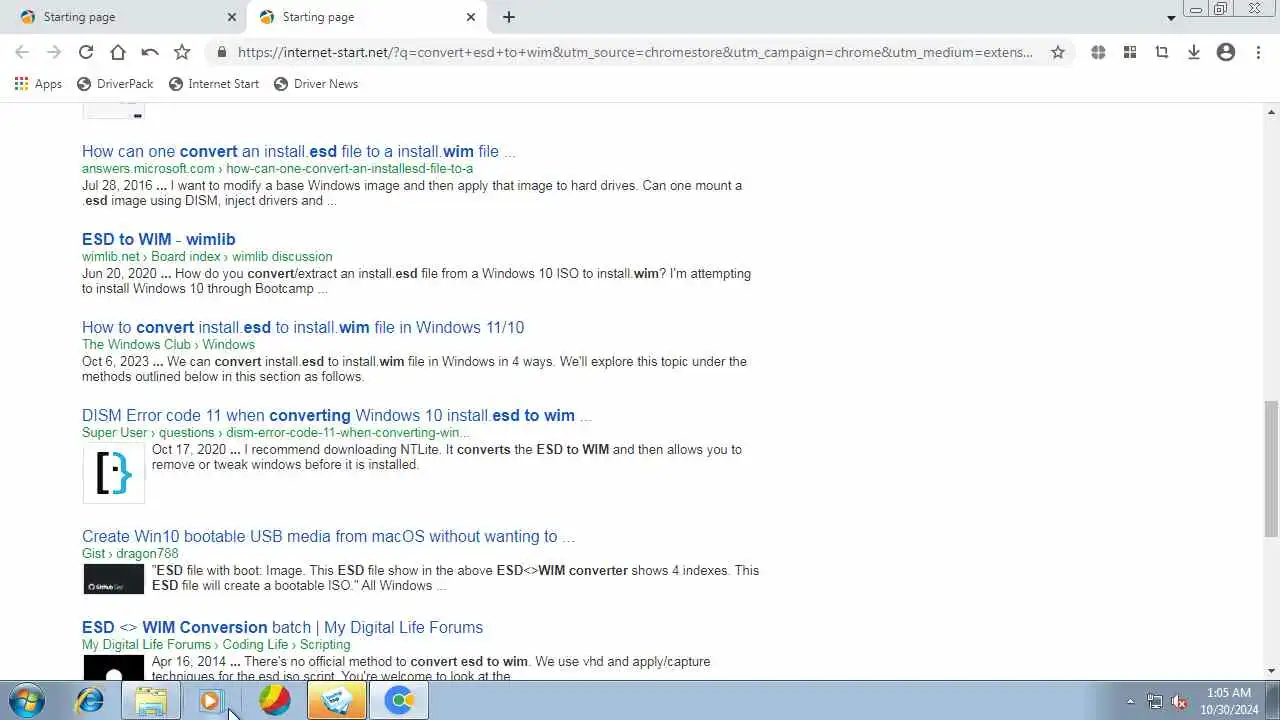Open the Internet Start bookmark
Viewport: 1280px width, 720px height.
(x=214, y=84)
